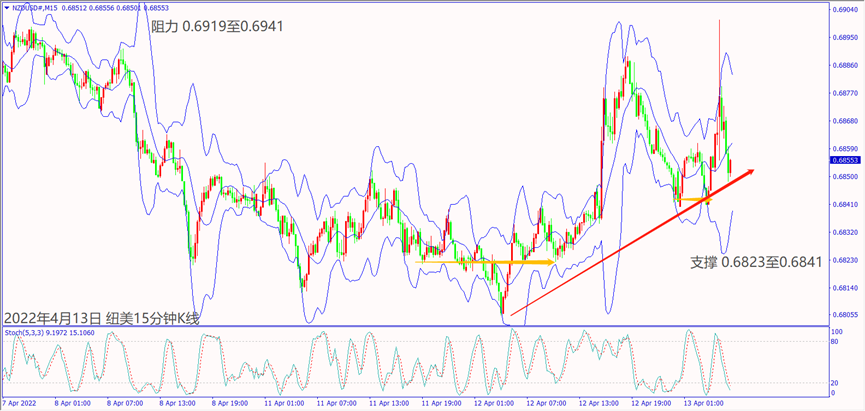
Task: Click the 7 Apr 2022 date label
Action: [x=20, y=404]
